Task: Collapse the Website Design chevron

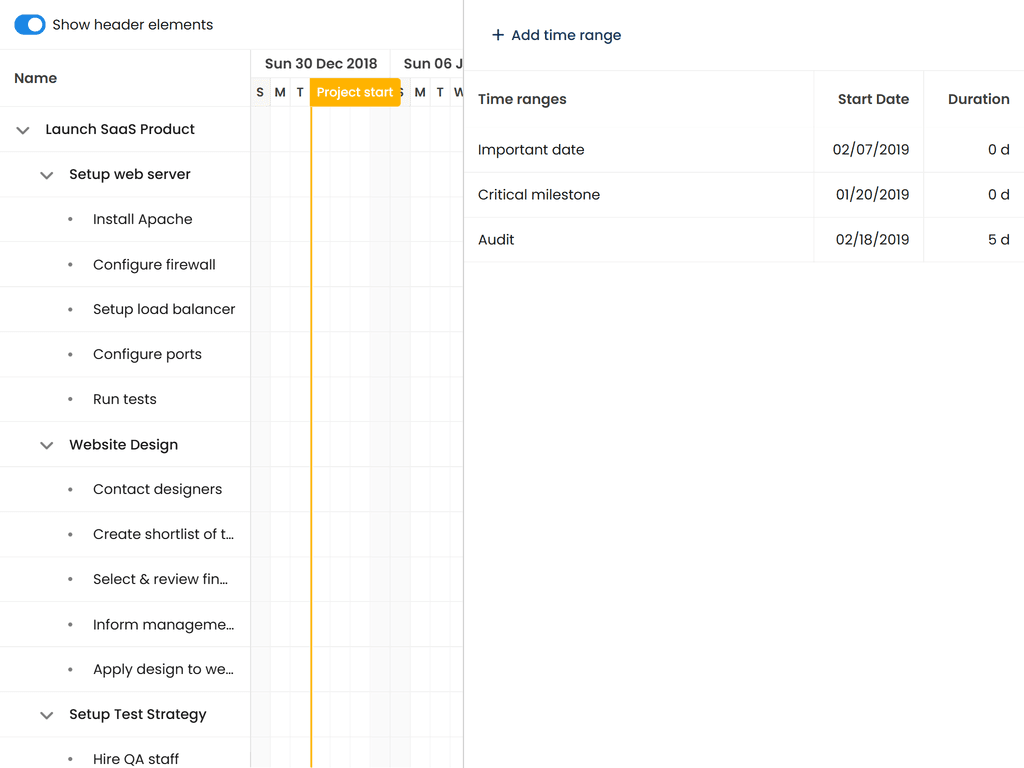Action: point(46,445)
